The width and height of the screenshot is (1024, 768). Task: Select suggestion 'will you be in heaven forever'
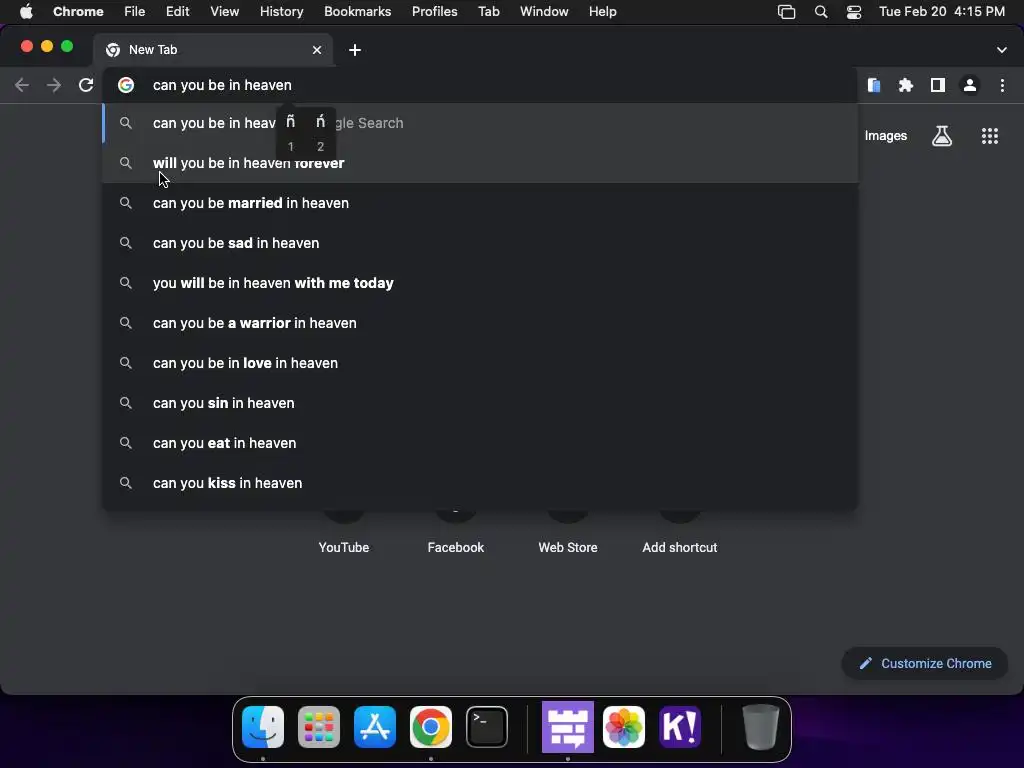480,163
